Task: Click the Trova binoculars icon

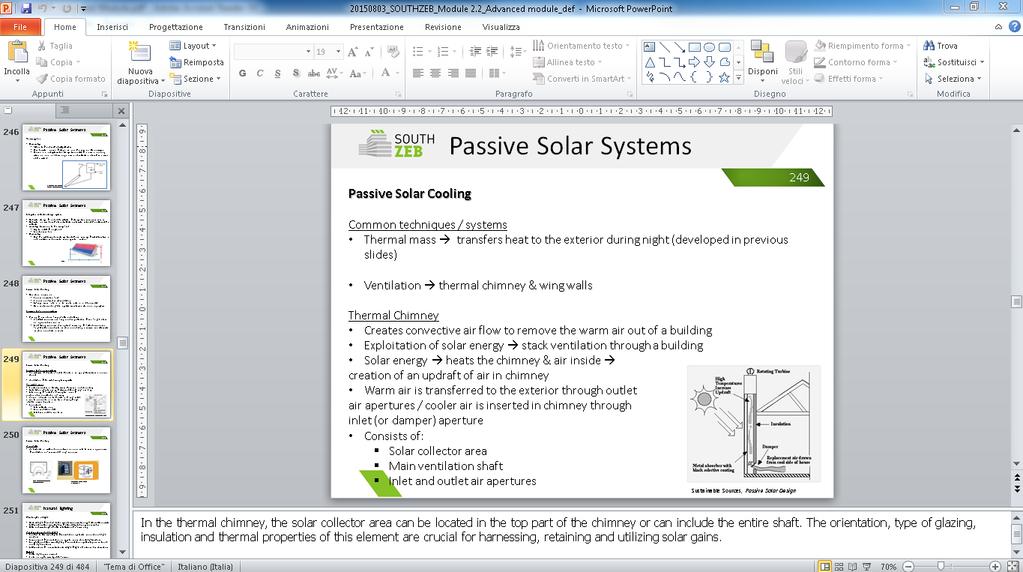Action: pos(928,46)
